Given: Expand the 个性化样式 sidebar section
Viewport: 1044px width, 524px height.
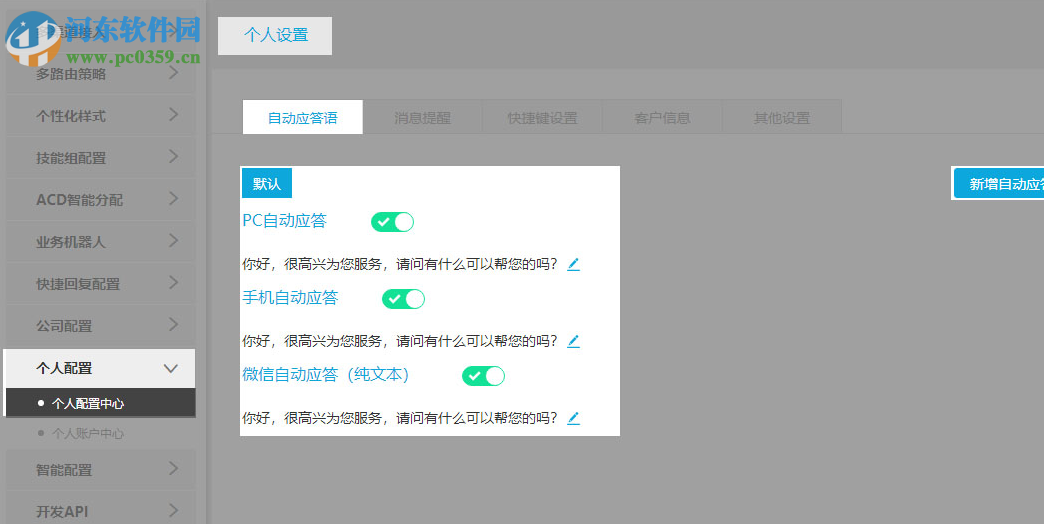Looking at the screenshot, I should (x=101, y=116).
